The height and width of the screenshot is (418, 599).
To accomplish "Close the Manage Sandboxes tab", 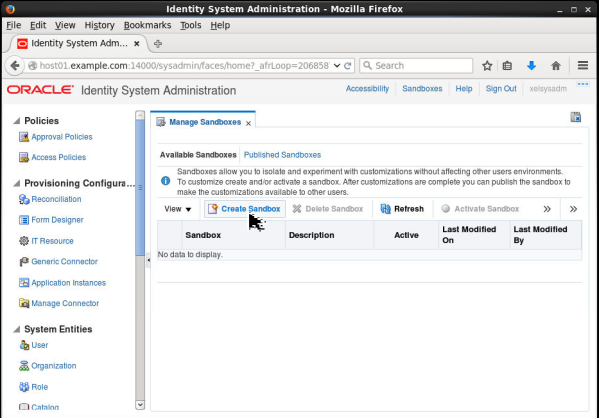I will pyautogui.click(x=248, y=123).
